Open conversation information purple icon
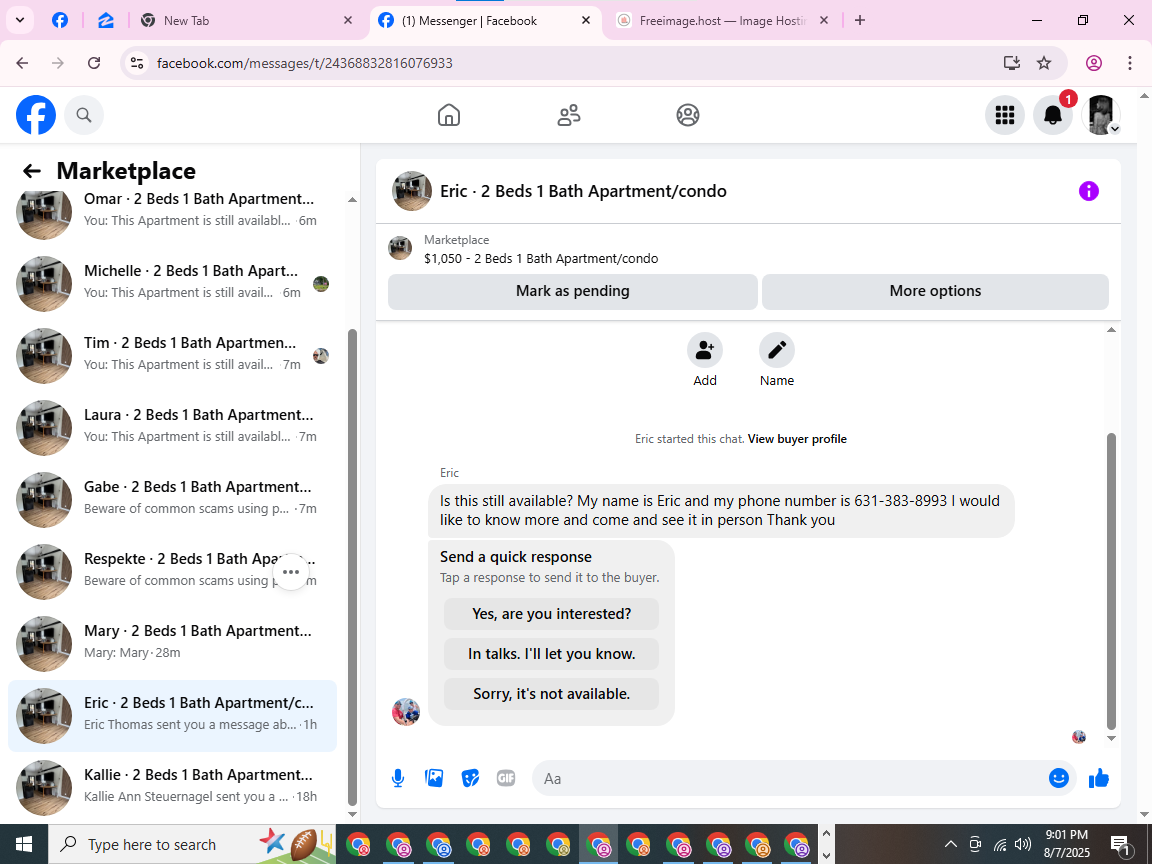The image size is (1152, 864). (x=1088, y=191)
